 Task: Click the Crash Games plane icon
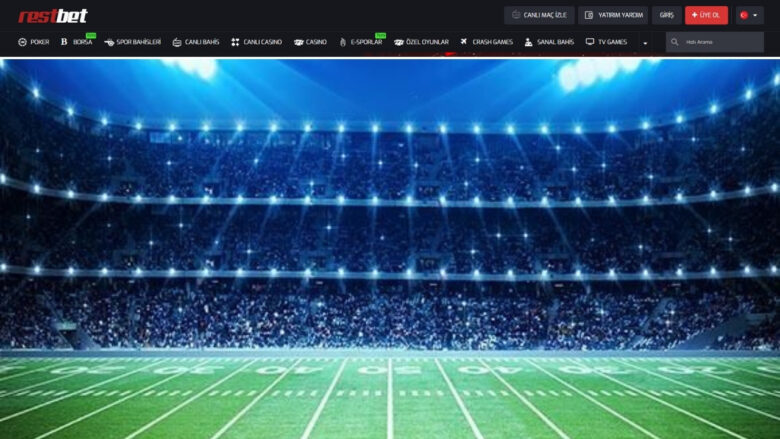point(464,42)
